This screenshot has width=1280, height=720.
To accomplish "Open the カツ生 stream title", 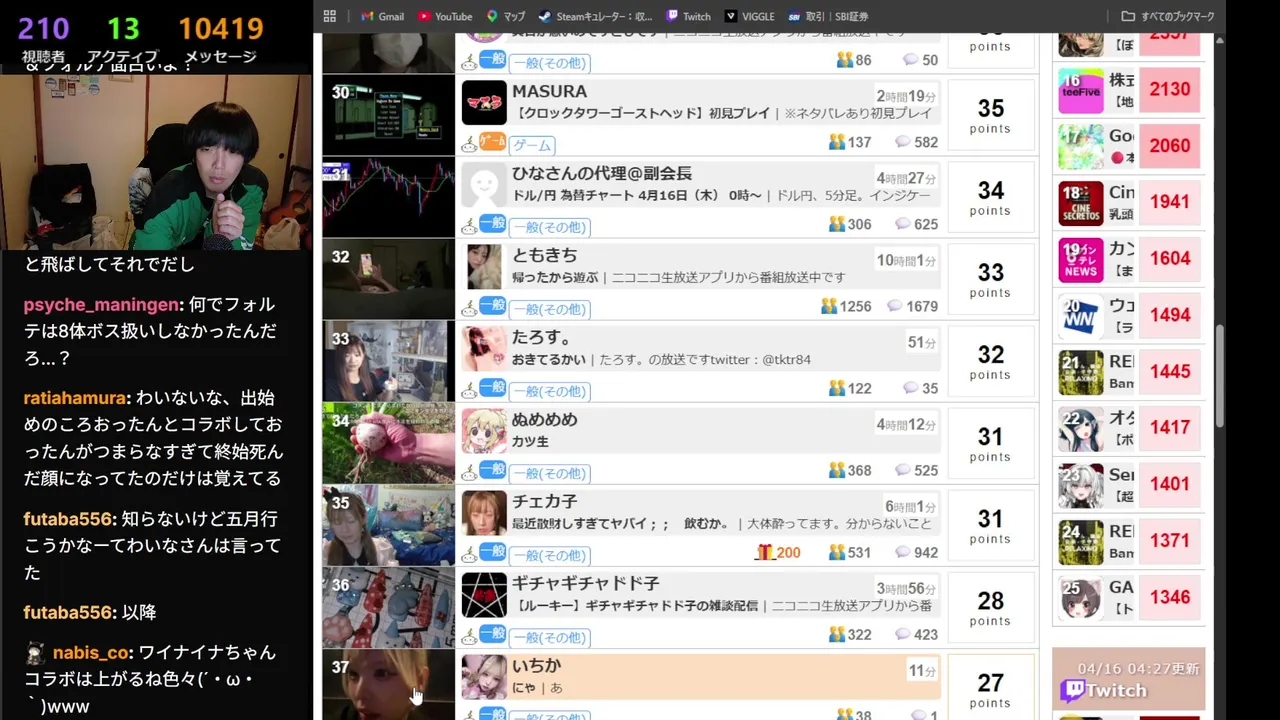I will tap(530, 442).
